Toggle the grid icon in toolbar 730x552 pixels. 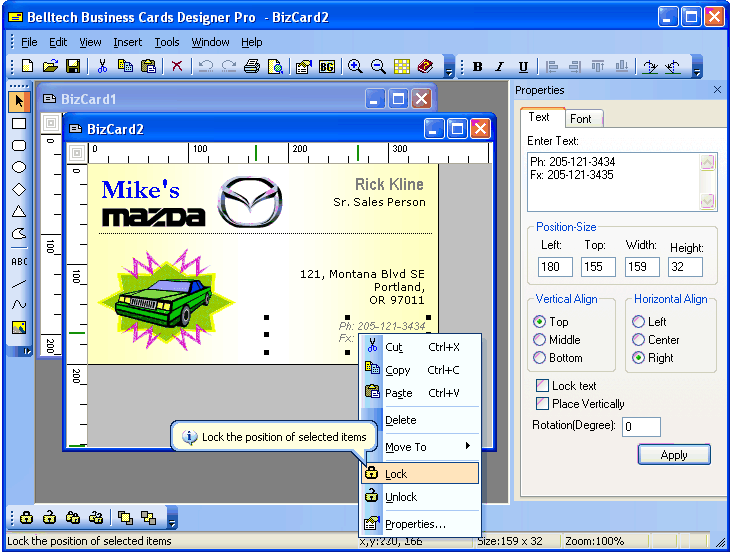[x=401, y=66]
